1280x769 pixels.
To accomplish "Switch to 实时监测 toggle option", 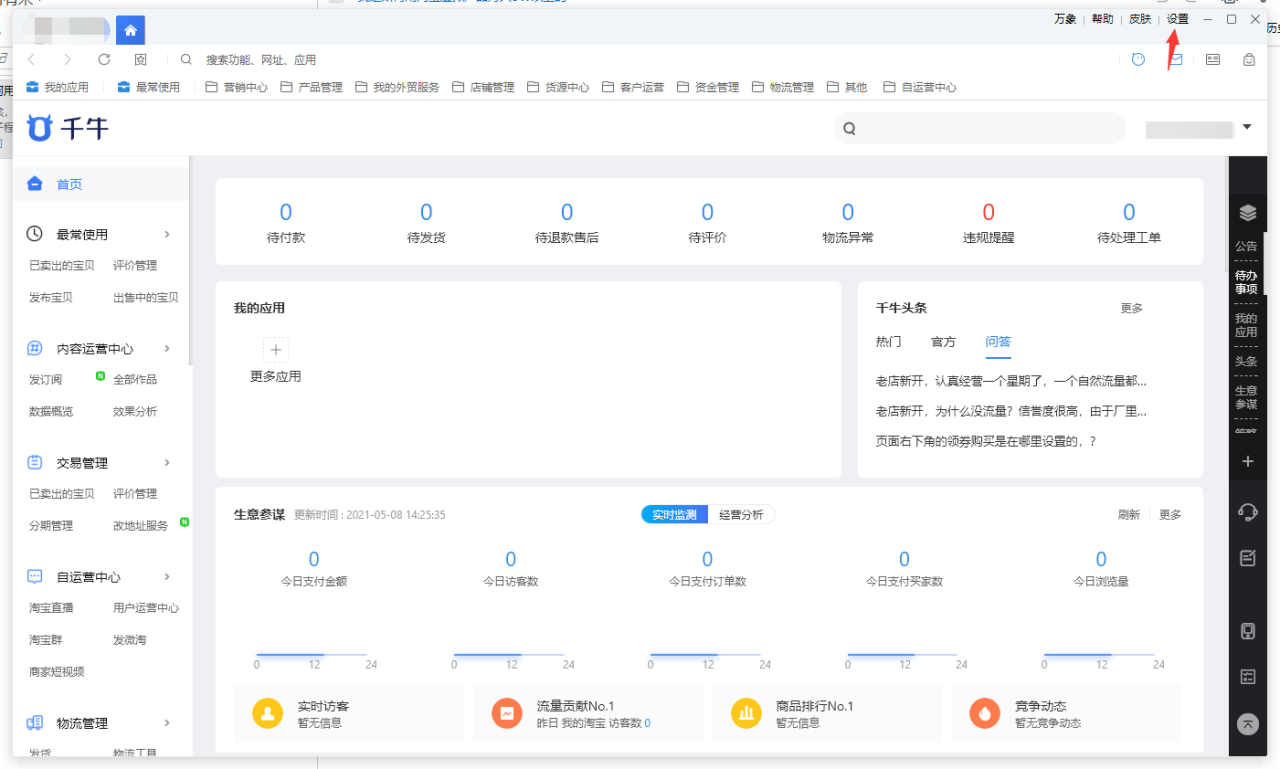I will [x=674, y=515].
